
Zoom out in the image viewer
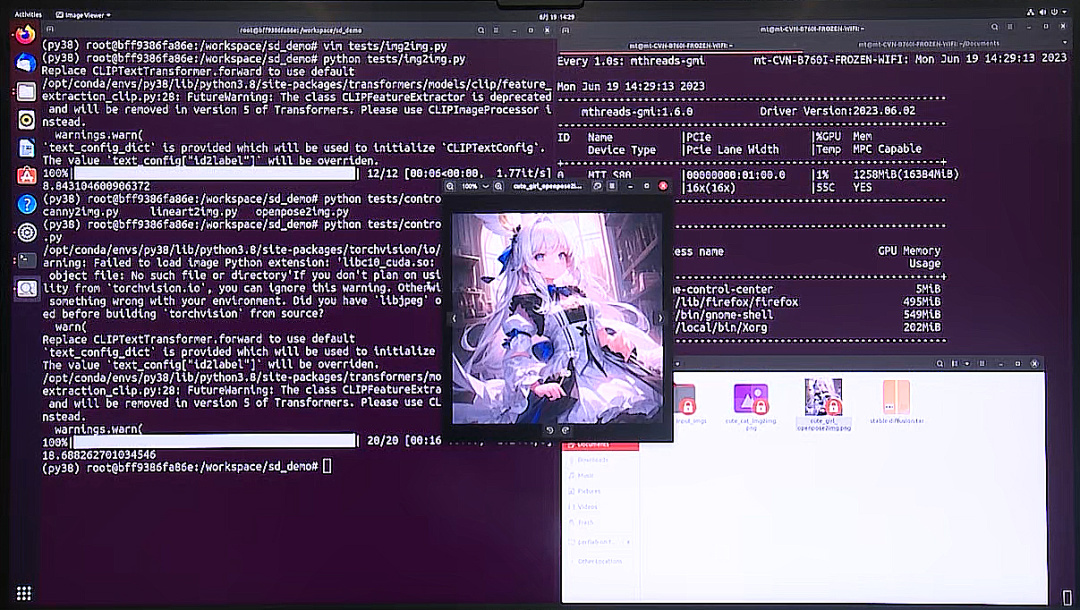pos(451,186)
